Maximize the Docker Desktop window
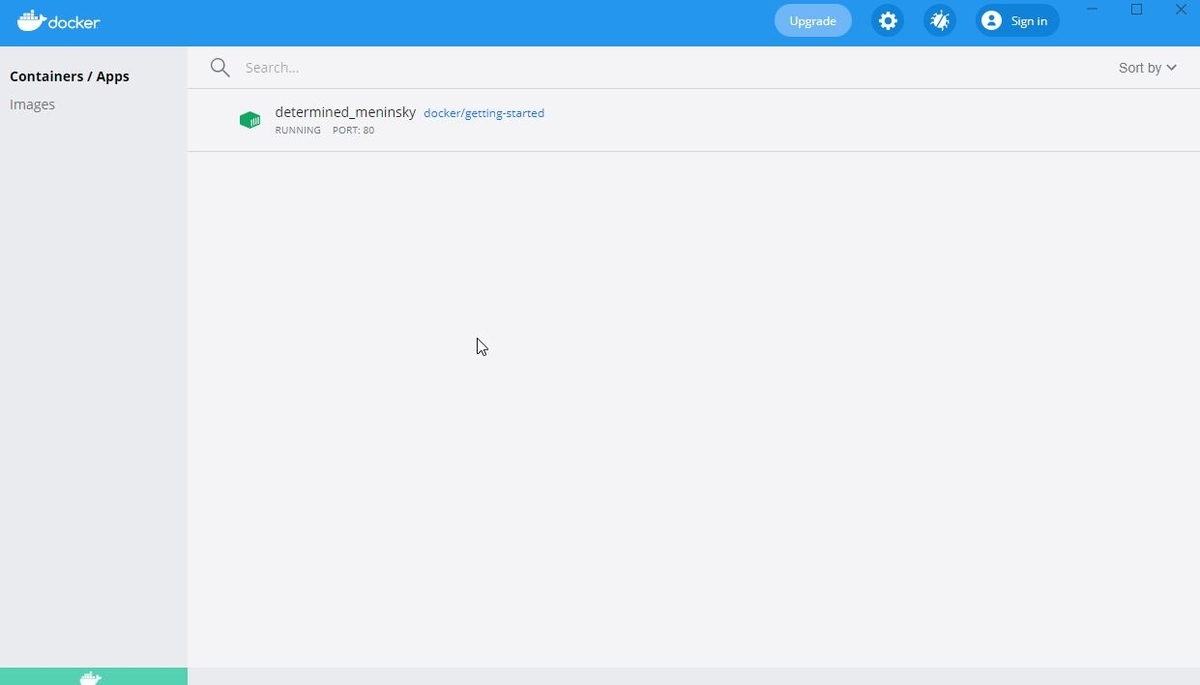 coord(1136,10)
